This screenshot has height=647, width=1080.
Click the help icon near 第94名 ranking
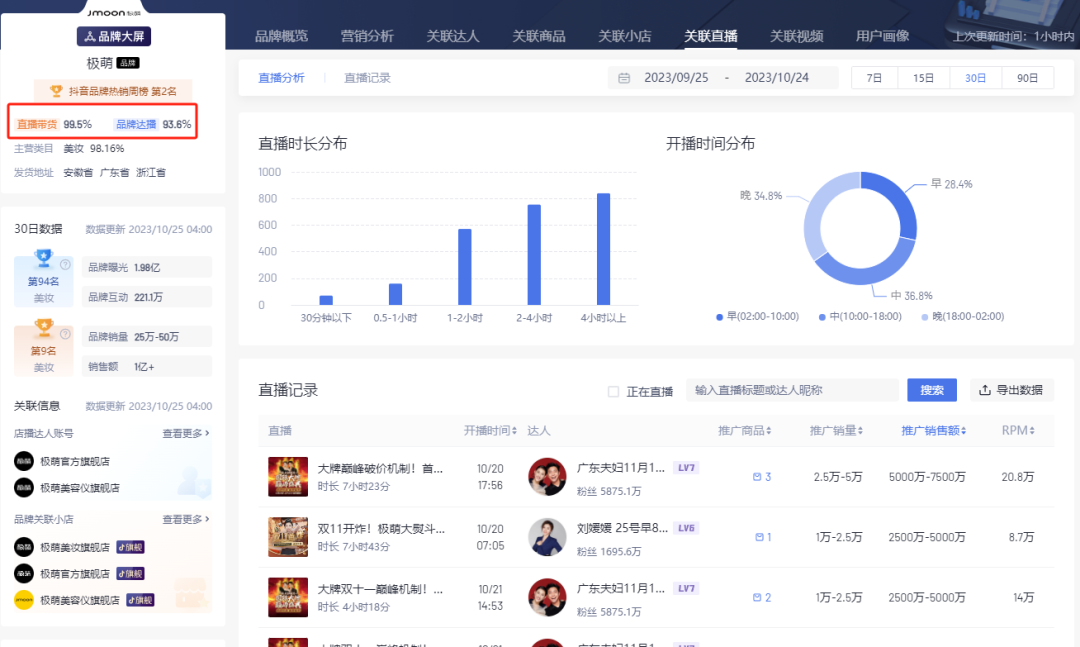65,265
